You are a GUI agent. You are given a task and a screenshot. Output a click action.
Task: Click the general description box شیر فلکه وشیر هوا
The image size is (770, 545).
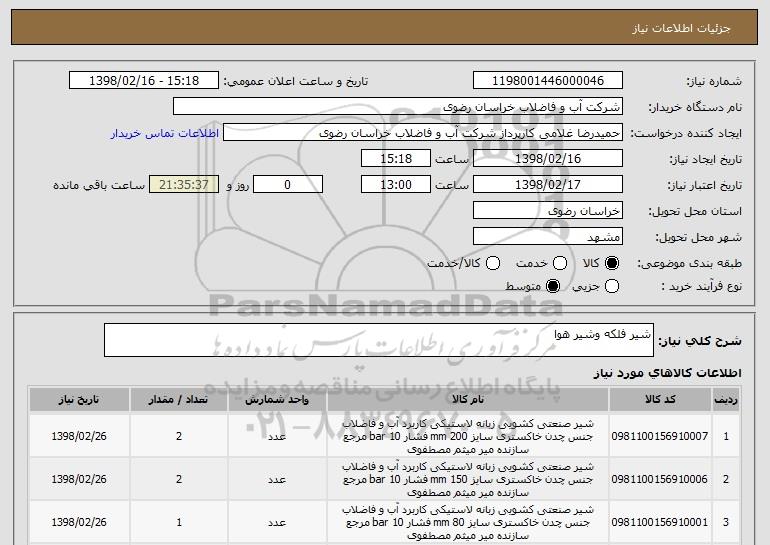tap(379, 340)
